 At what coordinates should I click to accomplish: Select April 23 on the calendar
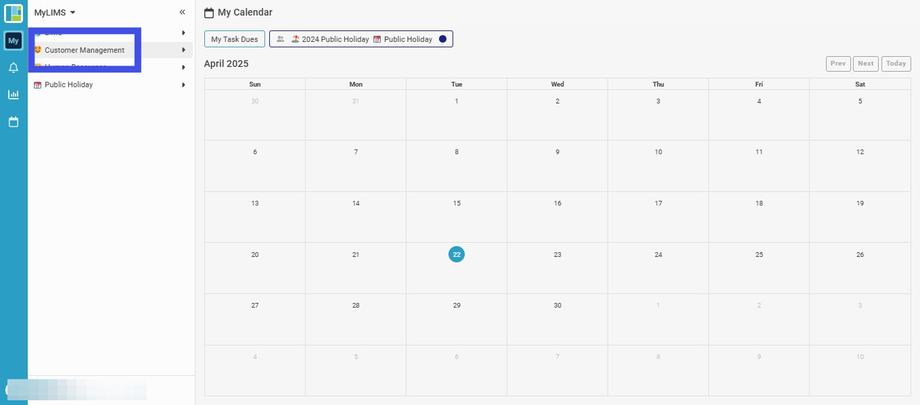coord(557,268)
